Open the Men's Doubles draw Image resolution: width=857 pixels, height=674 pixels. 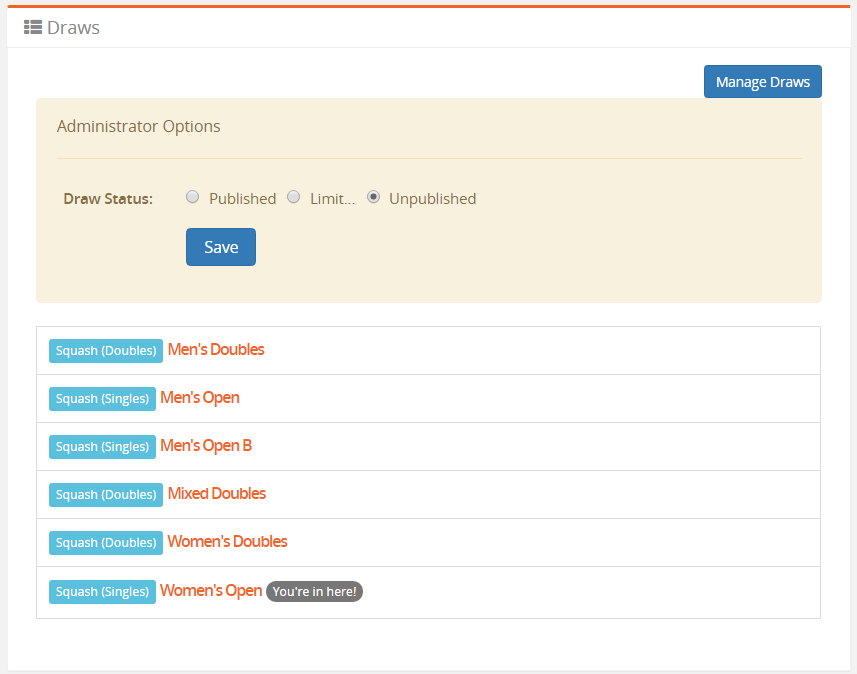coord(216,349)
